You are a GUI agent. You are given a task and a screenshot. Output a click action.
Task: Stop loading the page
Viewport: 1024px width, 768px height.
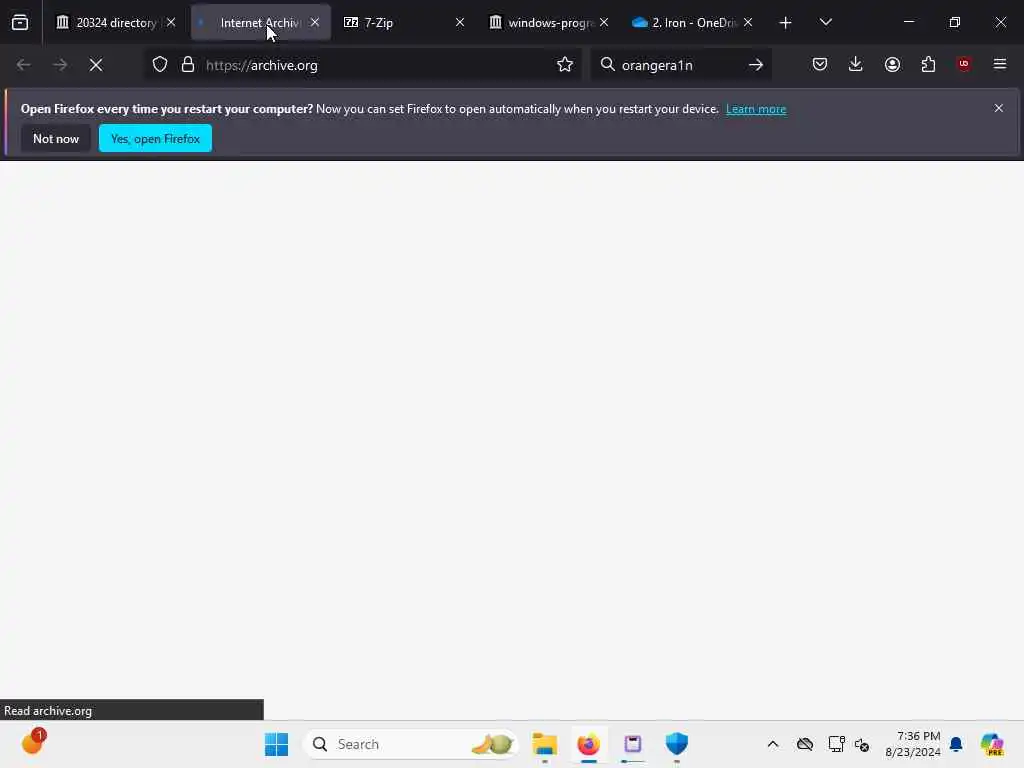(96, 65)
